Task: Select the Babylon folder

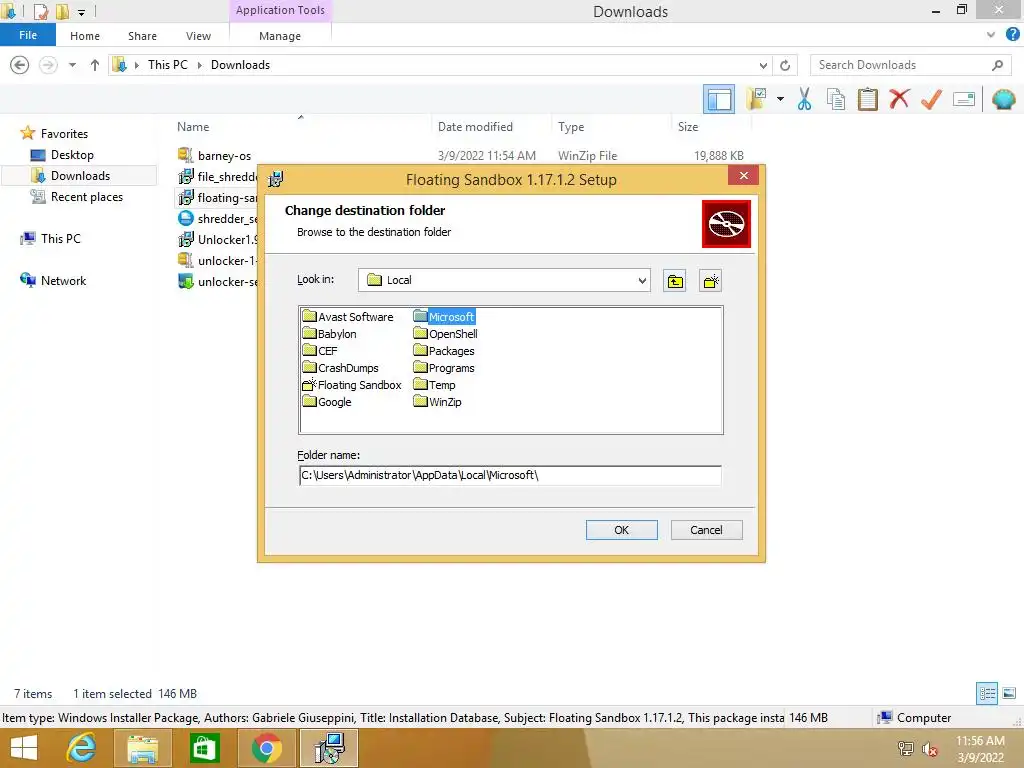Action: pyautogui.click(x=330, y=334)
